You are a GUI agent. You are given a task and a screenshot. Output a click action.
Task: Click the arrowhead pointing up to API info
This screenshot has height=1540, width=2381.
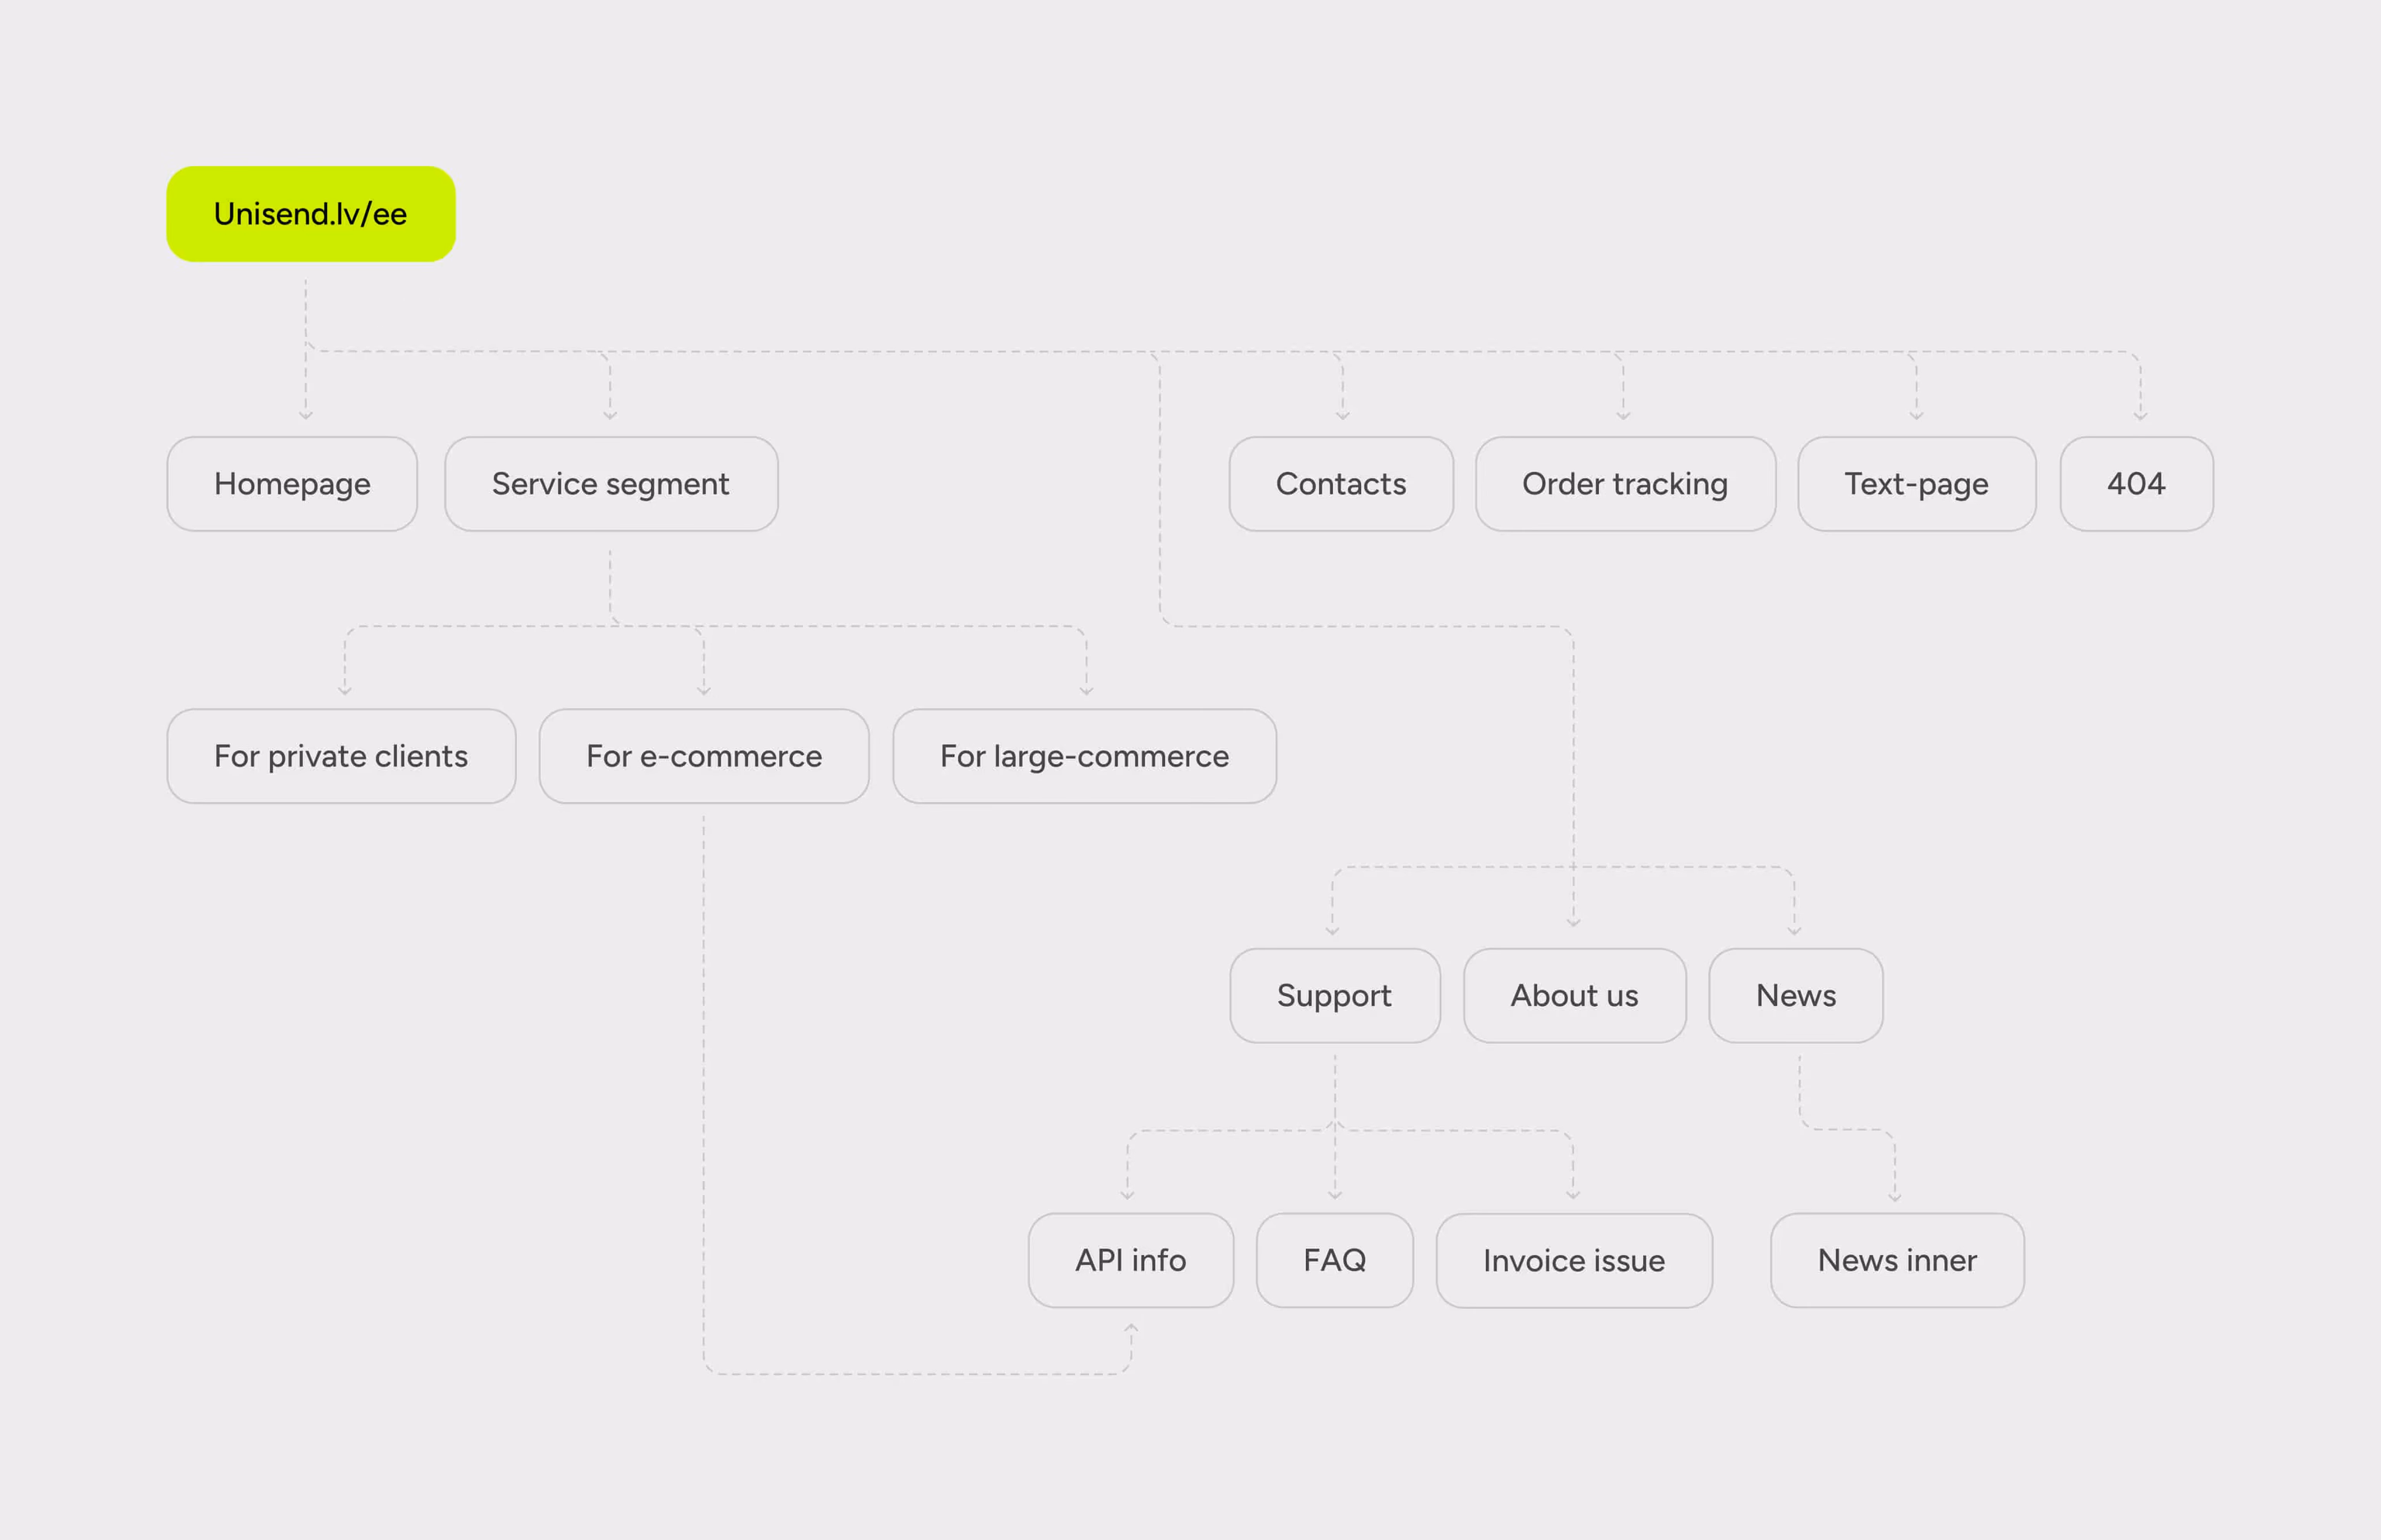[1131, 1328]
